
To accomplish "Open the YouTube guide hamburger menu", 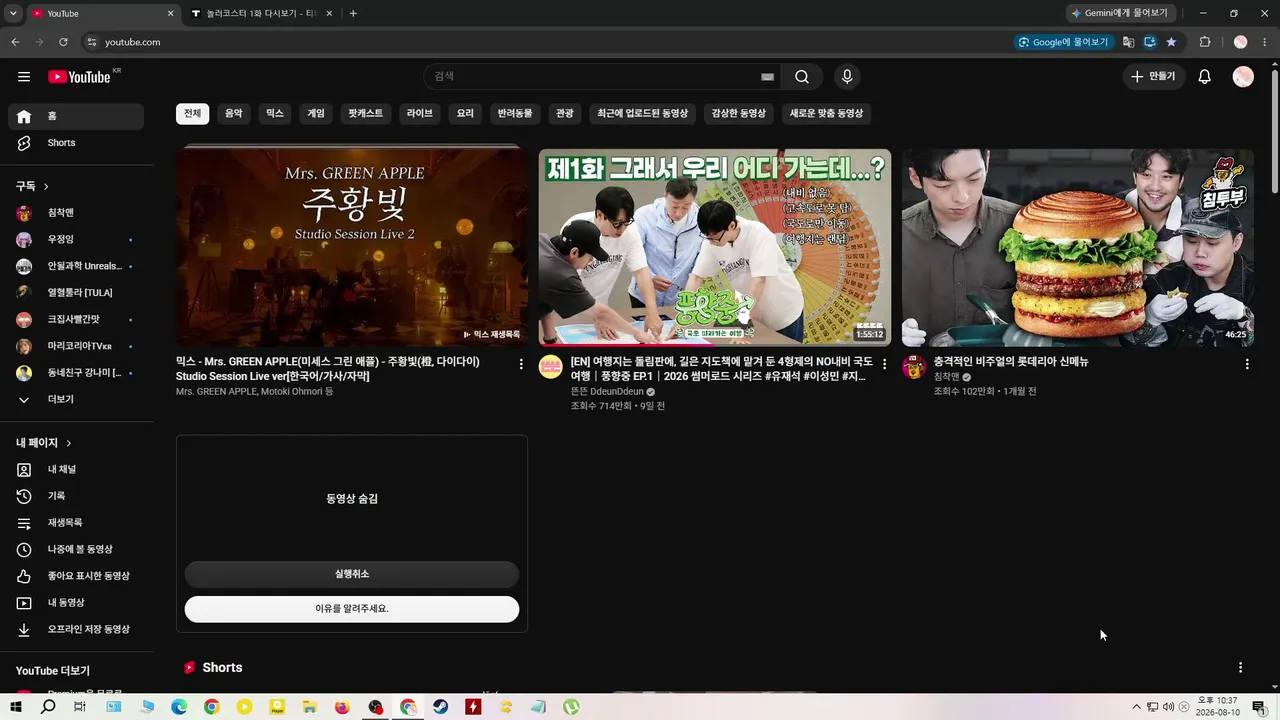I will [24, 77].
